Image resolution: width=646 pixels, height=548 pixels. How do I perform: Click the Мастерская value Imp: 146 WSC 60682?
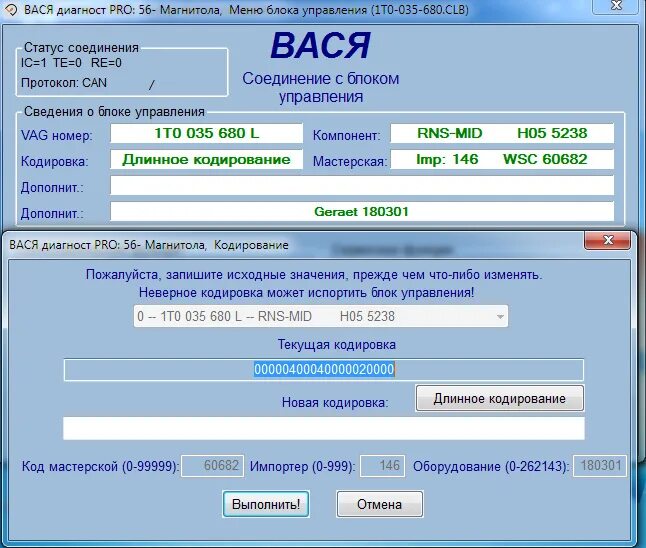[x=502, y=159]
